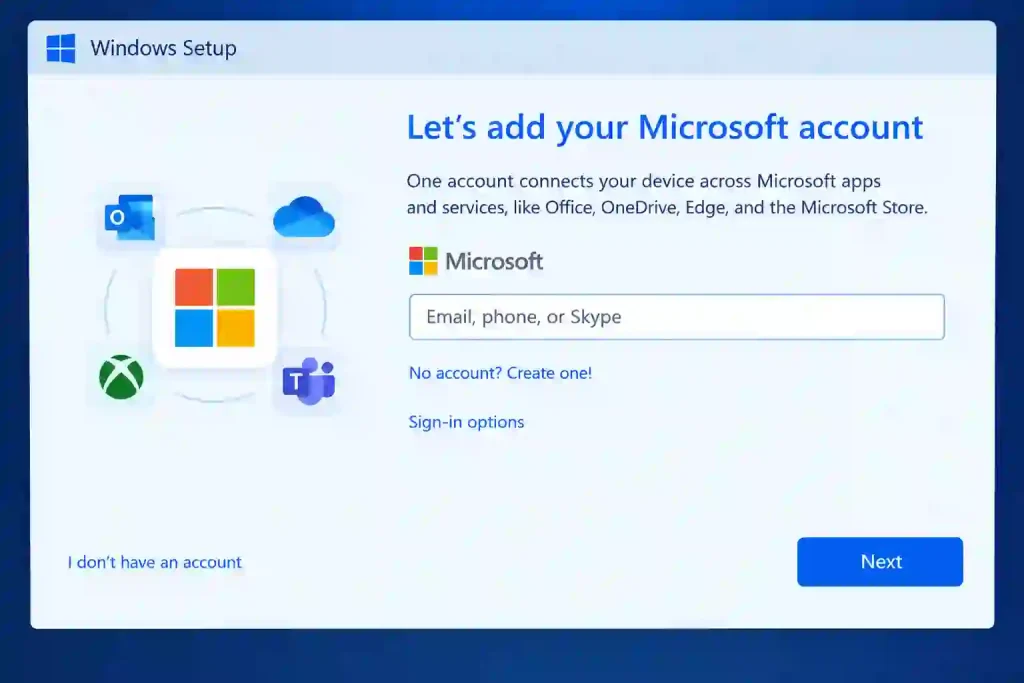Click the large Microsoft logo tile
1024x683 pixels.
215,308
